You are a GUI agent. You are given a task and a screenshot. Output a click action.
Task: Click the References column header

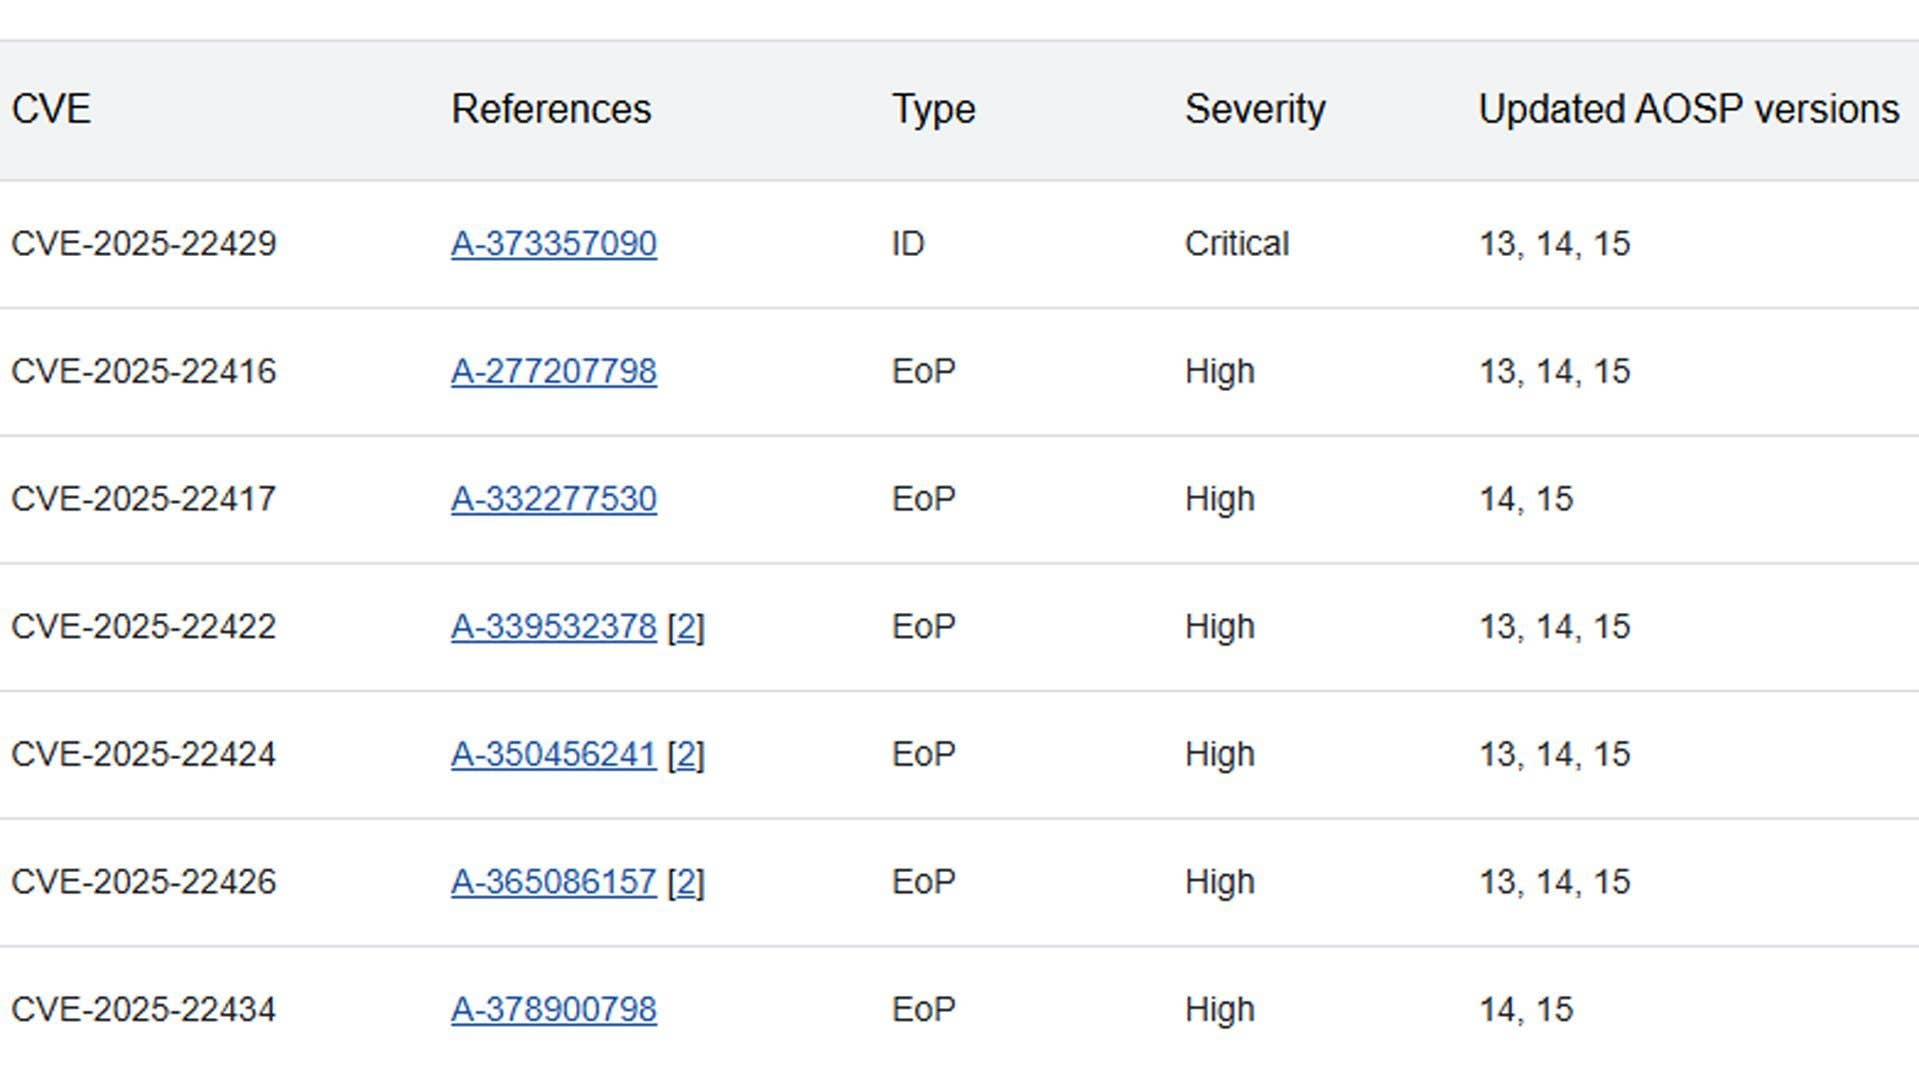552,108
